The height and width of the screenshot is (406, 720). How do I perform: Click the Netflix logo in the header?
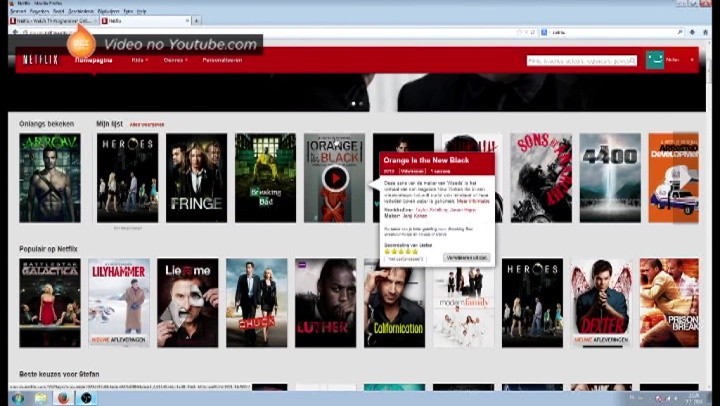click(40, 60)
